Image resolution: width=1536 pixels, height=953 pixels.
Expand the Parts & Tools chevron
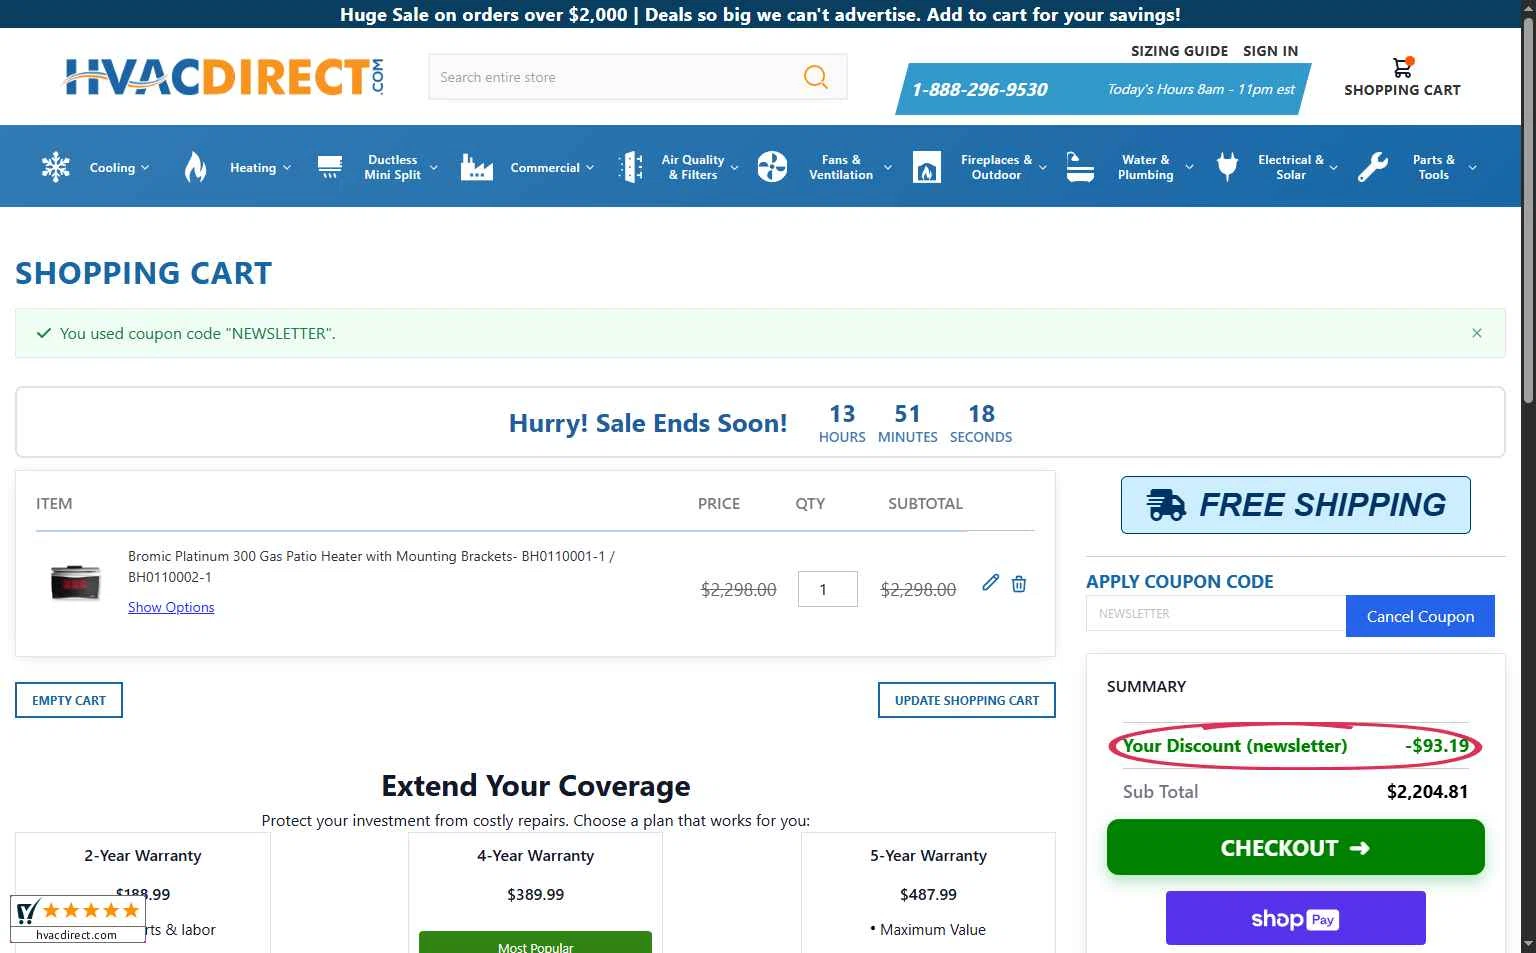click(x=1472, y=168)
